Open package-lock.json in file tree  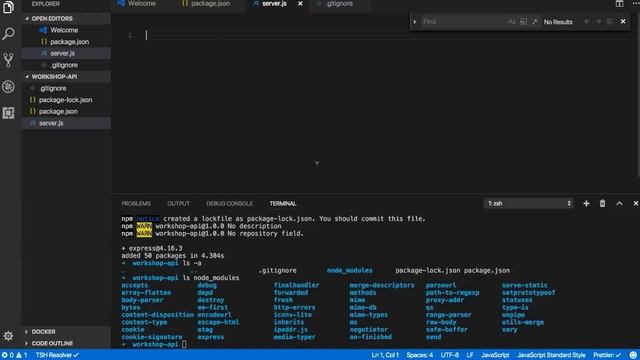(65, 100)
